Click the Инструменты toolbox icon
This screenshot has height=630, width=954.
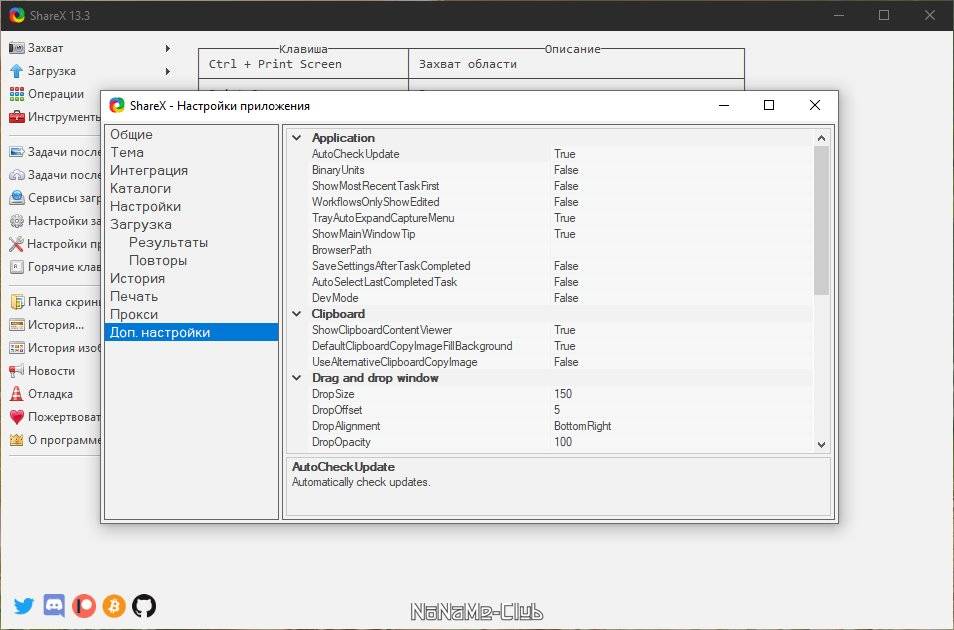tap(16, 117)
